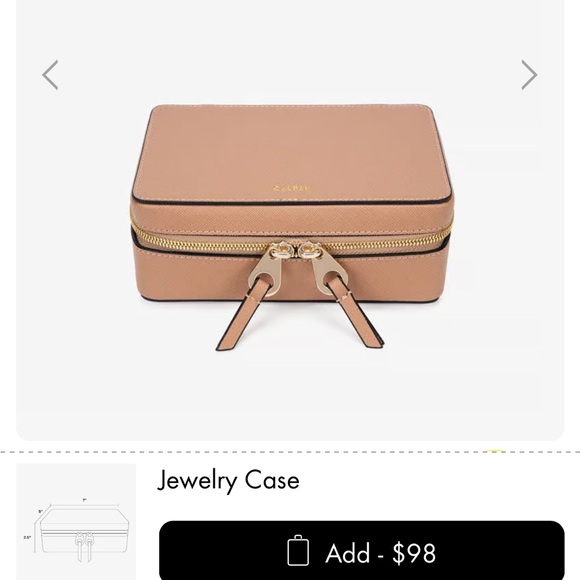Select the 7" width label in diagram

(85, 500)
